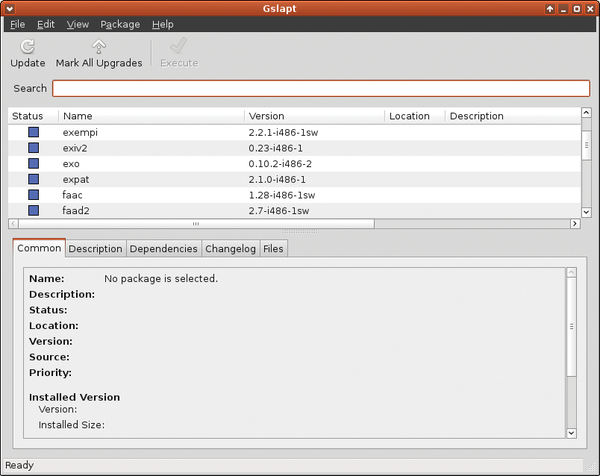Click the 'Source:' label

49,357
